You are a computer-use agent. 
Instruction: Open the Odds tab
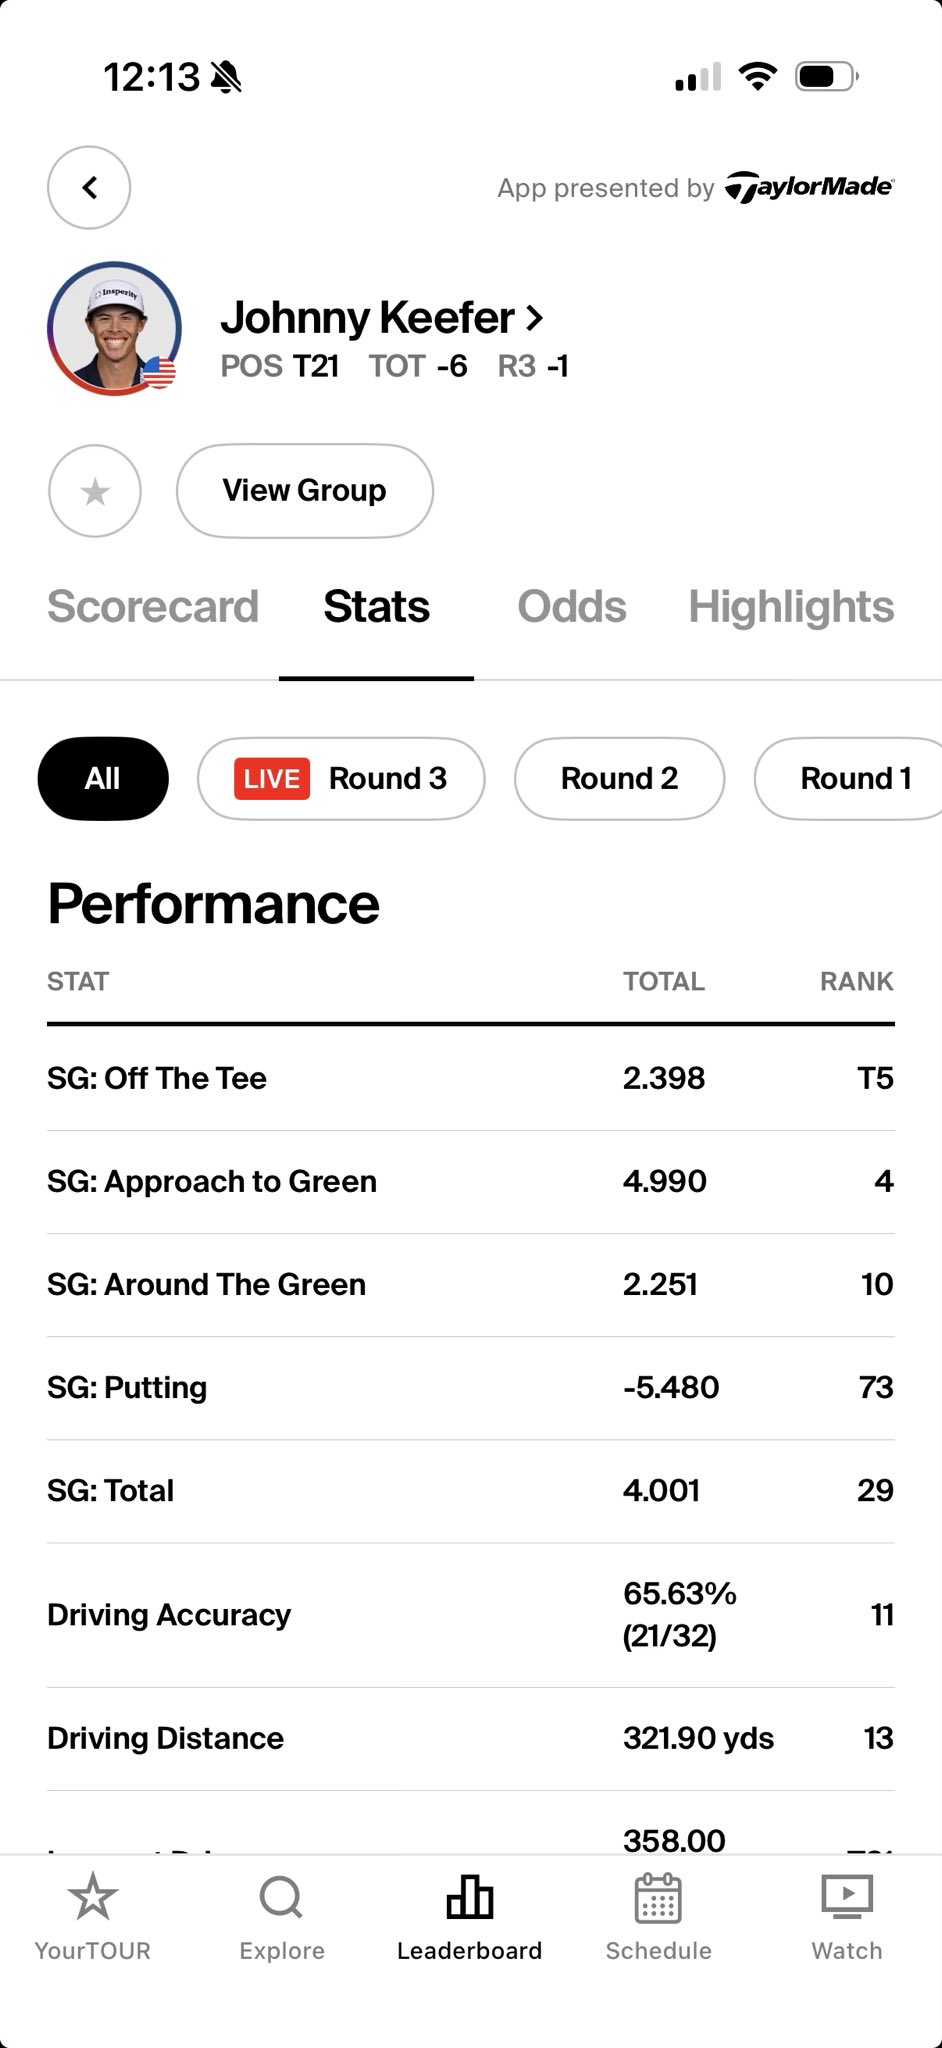tap(571, 607)
